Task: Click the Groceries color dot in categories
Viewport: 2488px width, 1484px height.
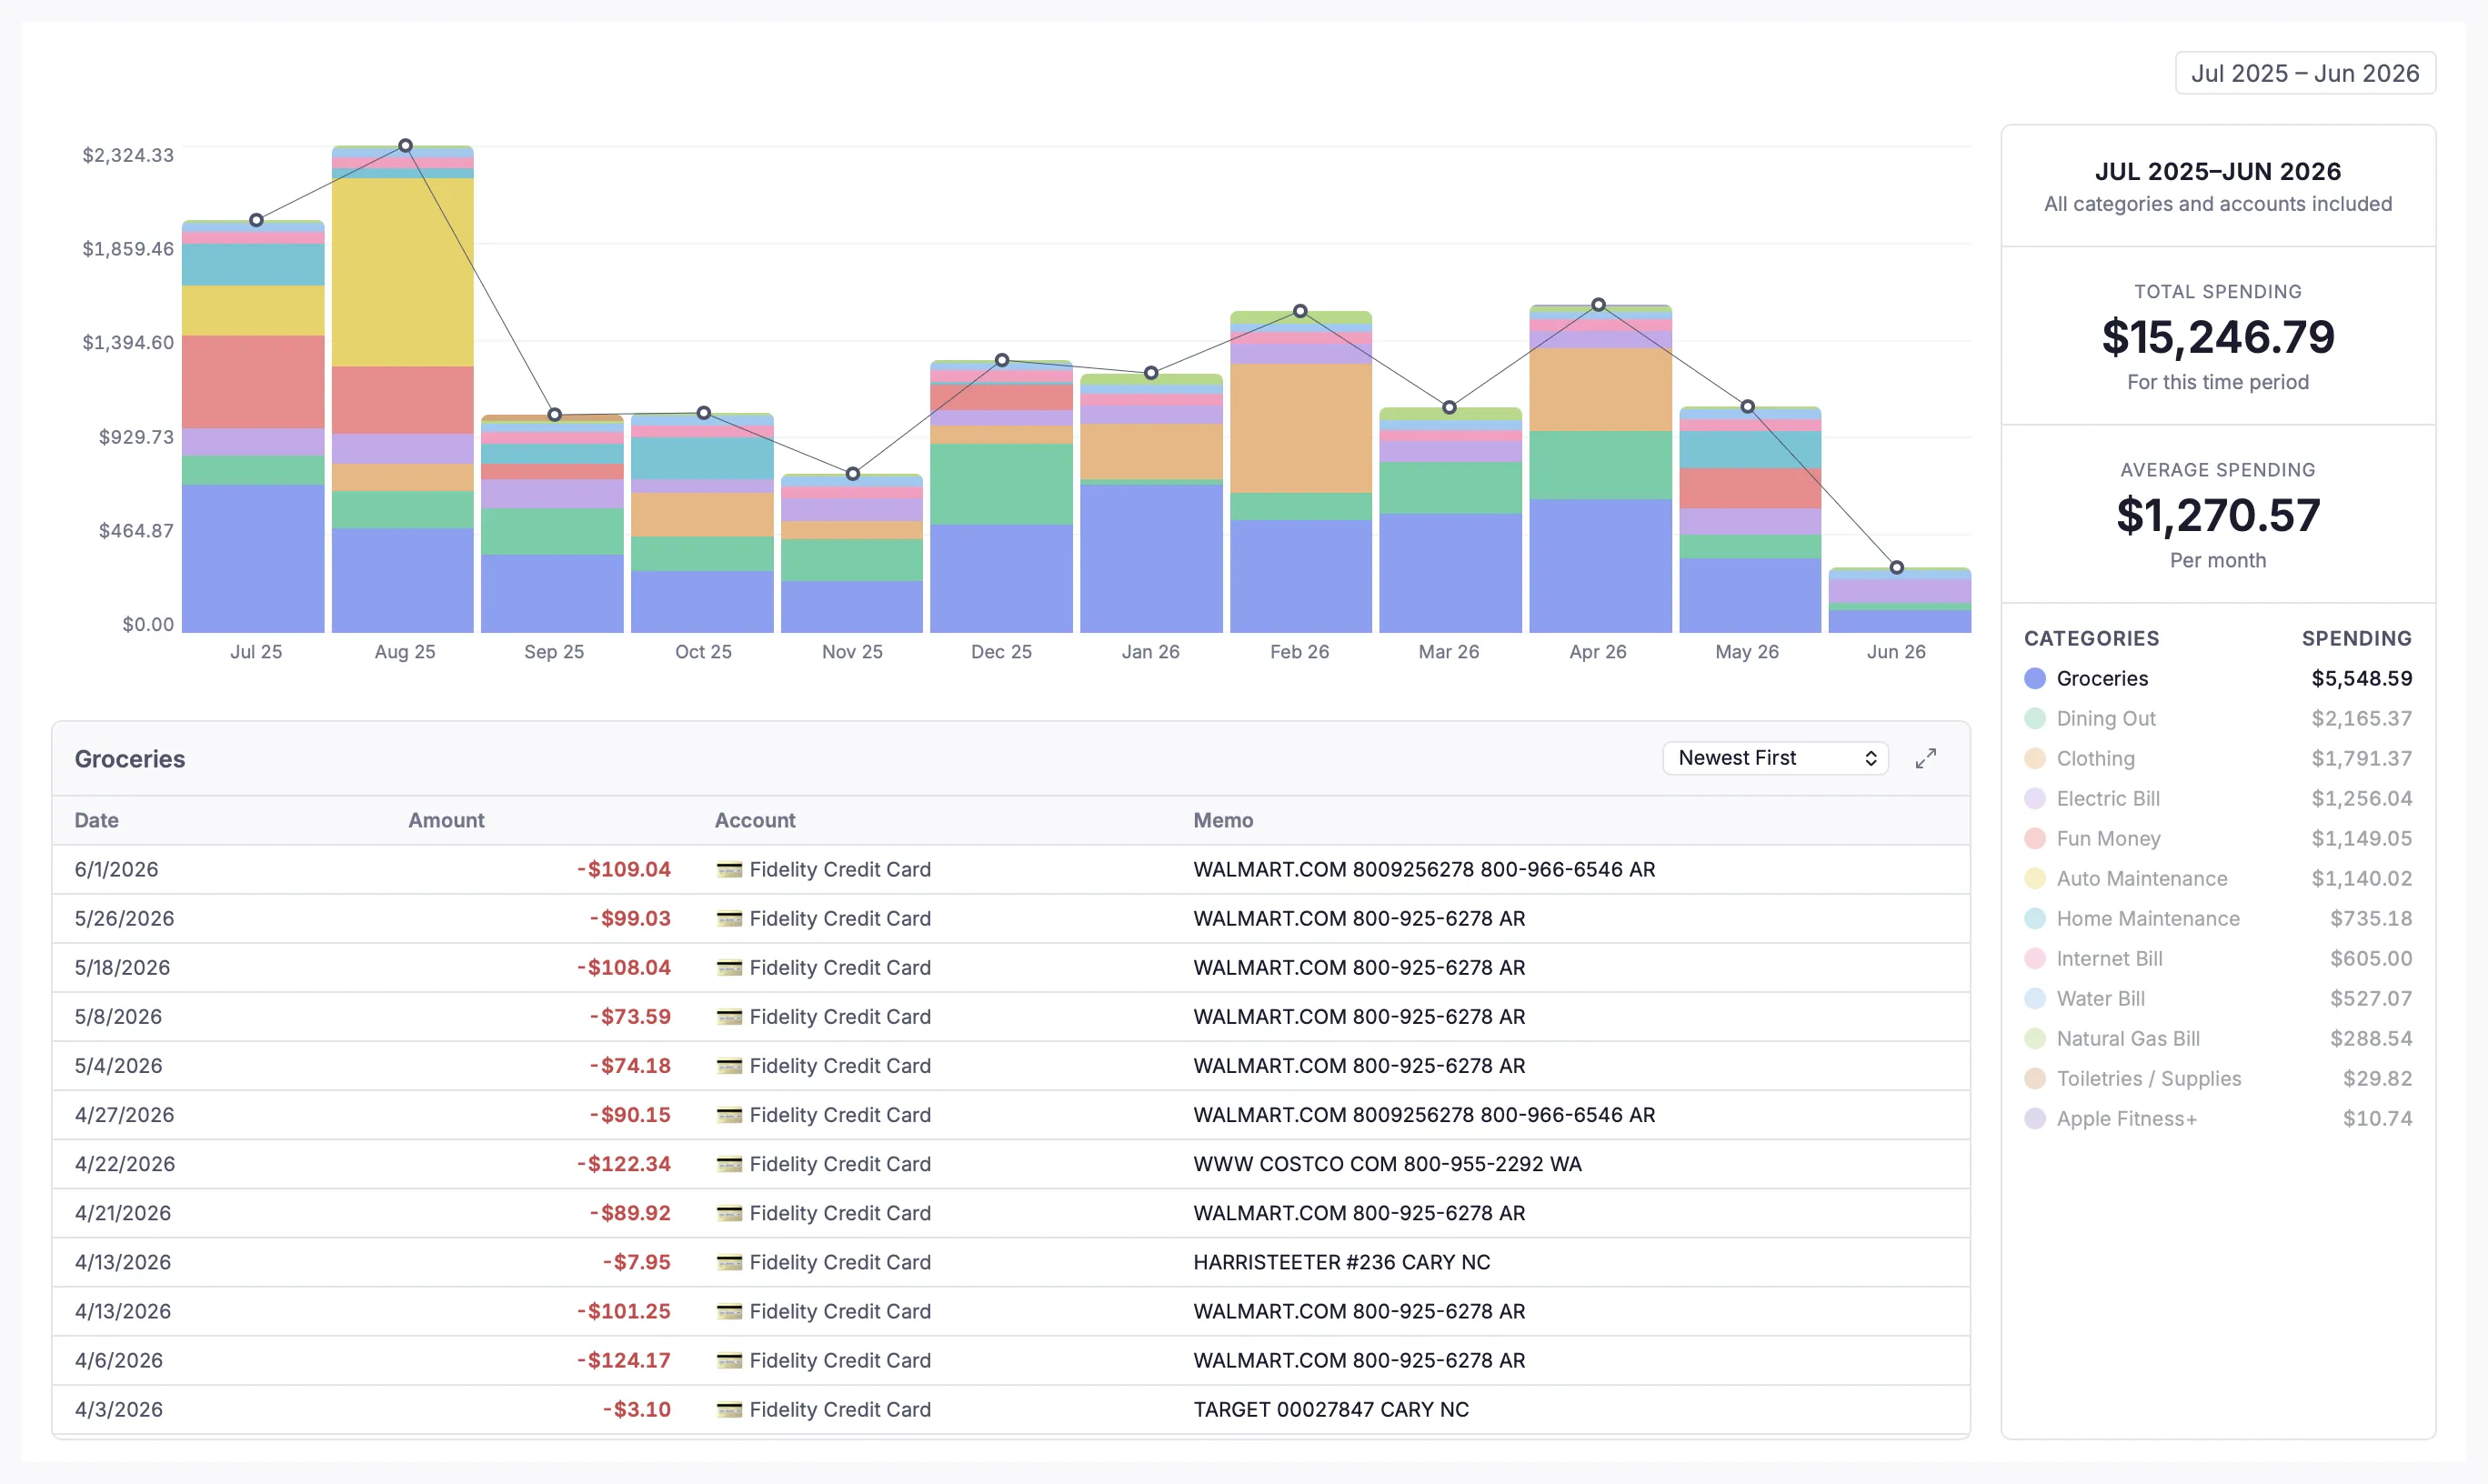Action: pos(2034,678)
